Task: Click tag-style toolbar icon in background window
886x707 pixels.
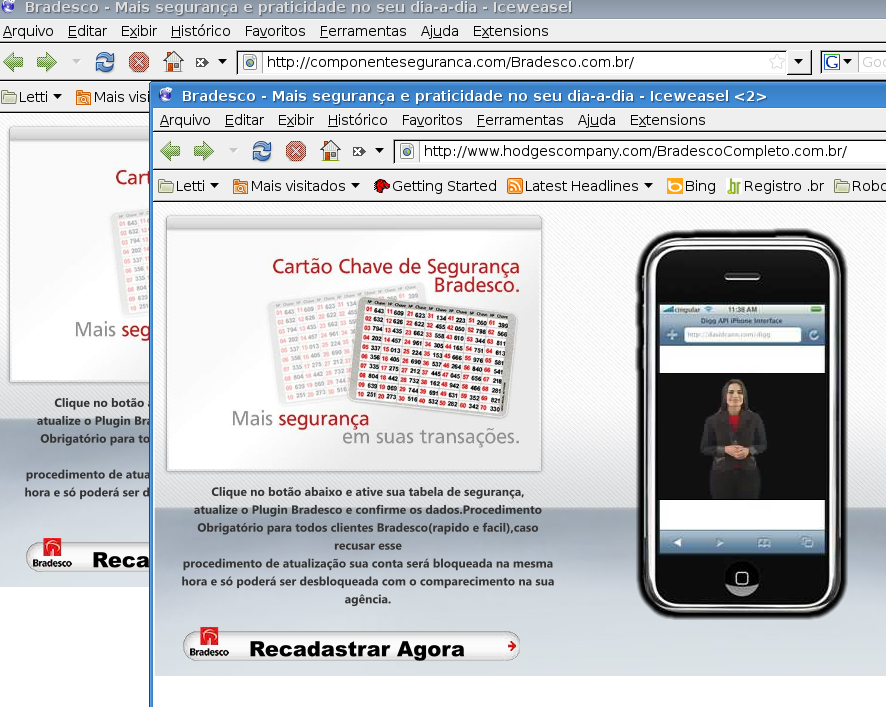Action: 202,62
